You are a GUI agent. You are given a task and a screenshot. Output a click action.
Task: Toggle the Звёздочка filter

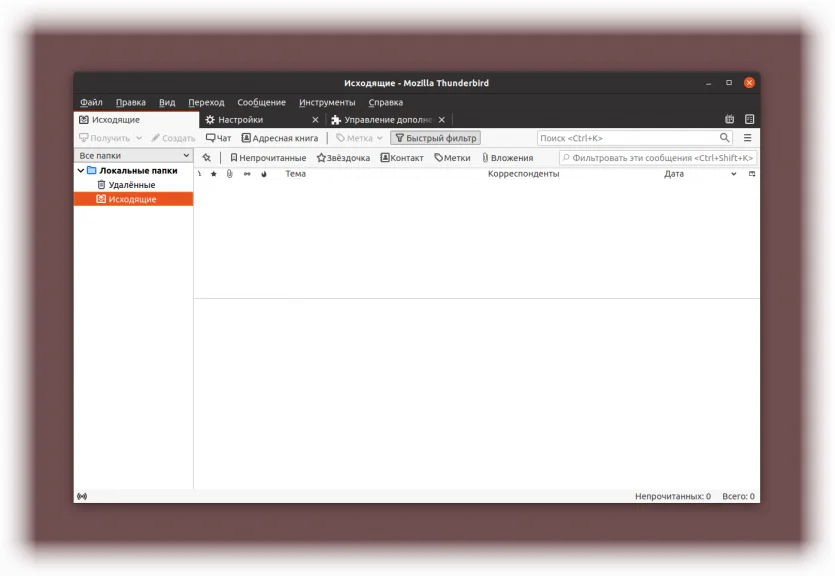tap(343, 158)
